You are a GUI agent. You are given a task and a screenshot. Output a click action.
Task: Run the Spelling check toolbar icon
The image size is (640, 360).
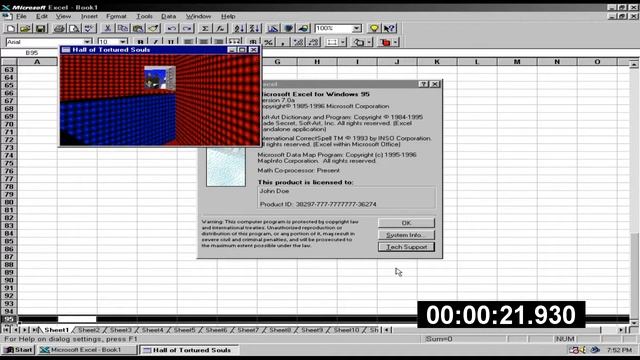point(89,28)
